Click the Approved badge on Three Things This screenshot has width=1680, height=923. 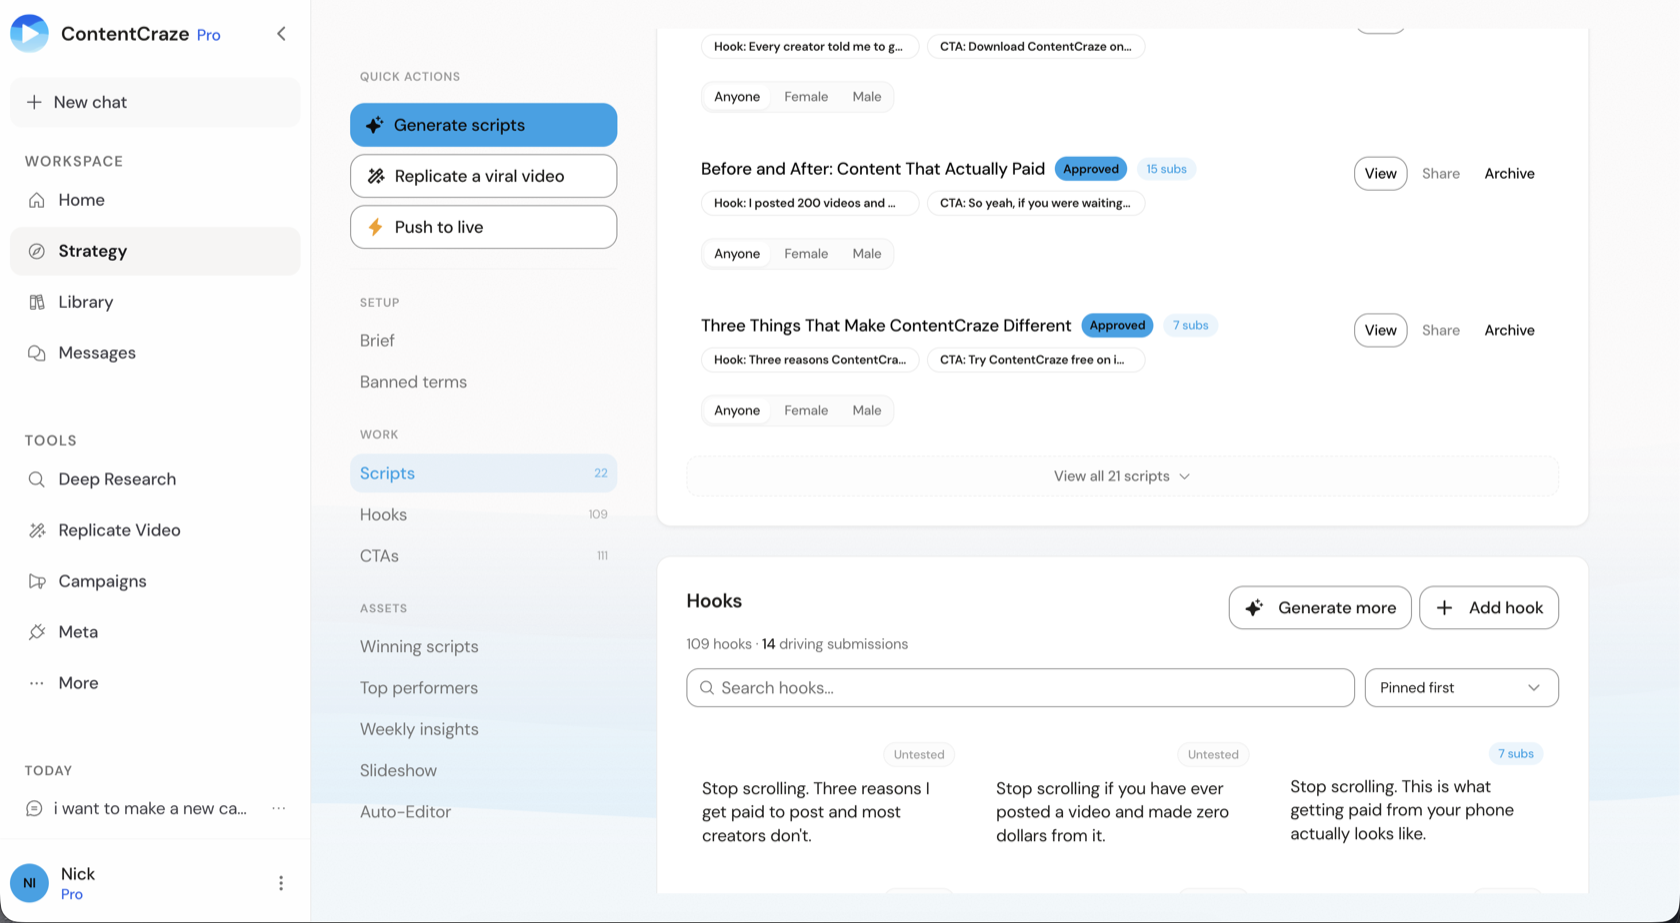1117,326
